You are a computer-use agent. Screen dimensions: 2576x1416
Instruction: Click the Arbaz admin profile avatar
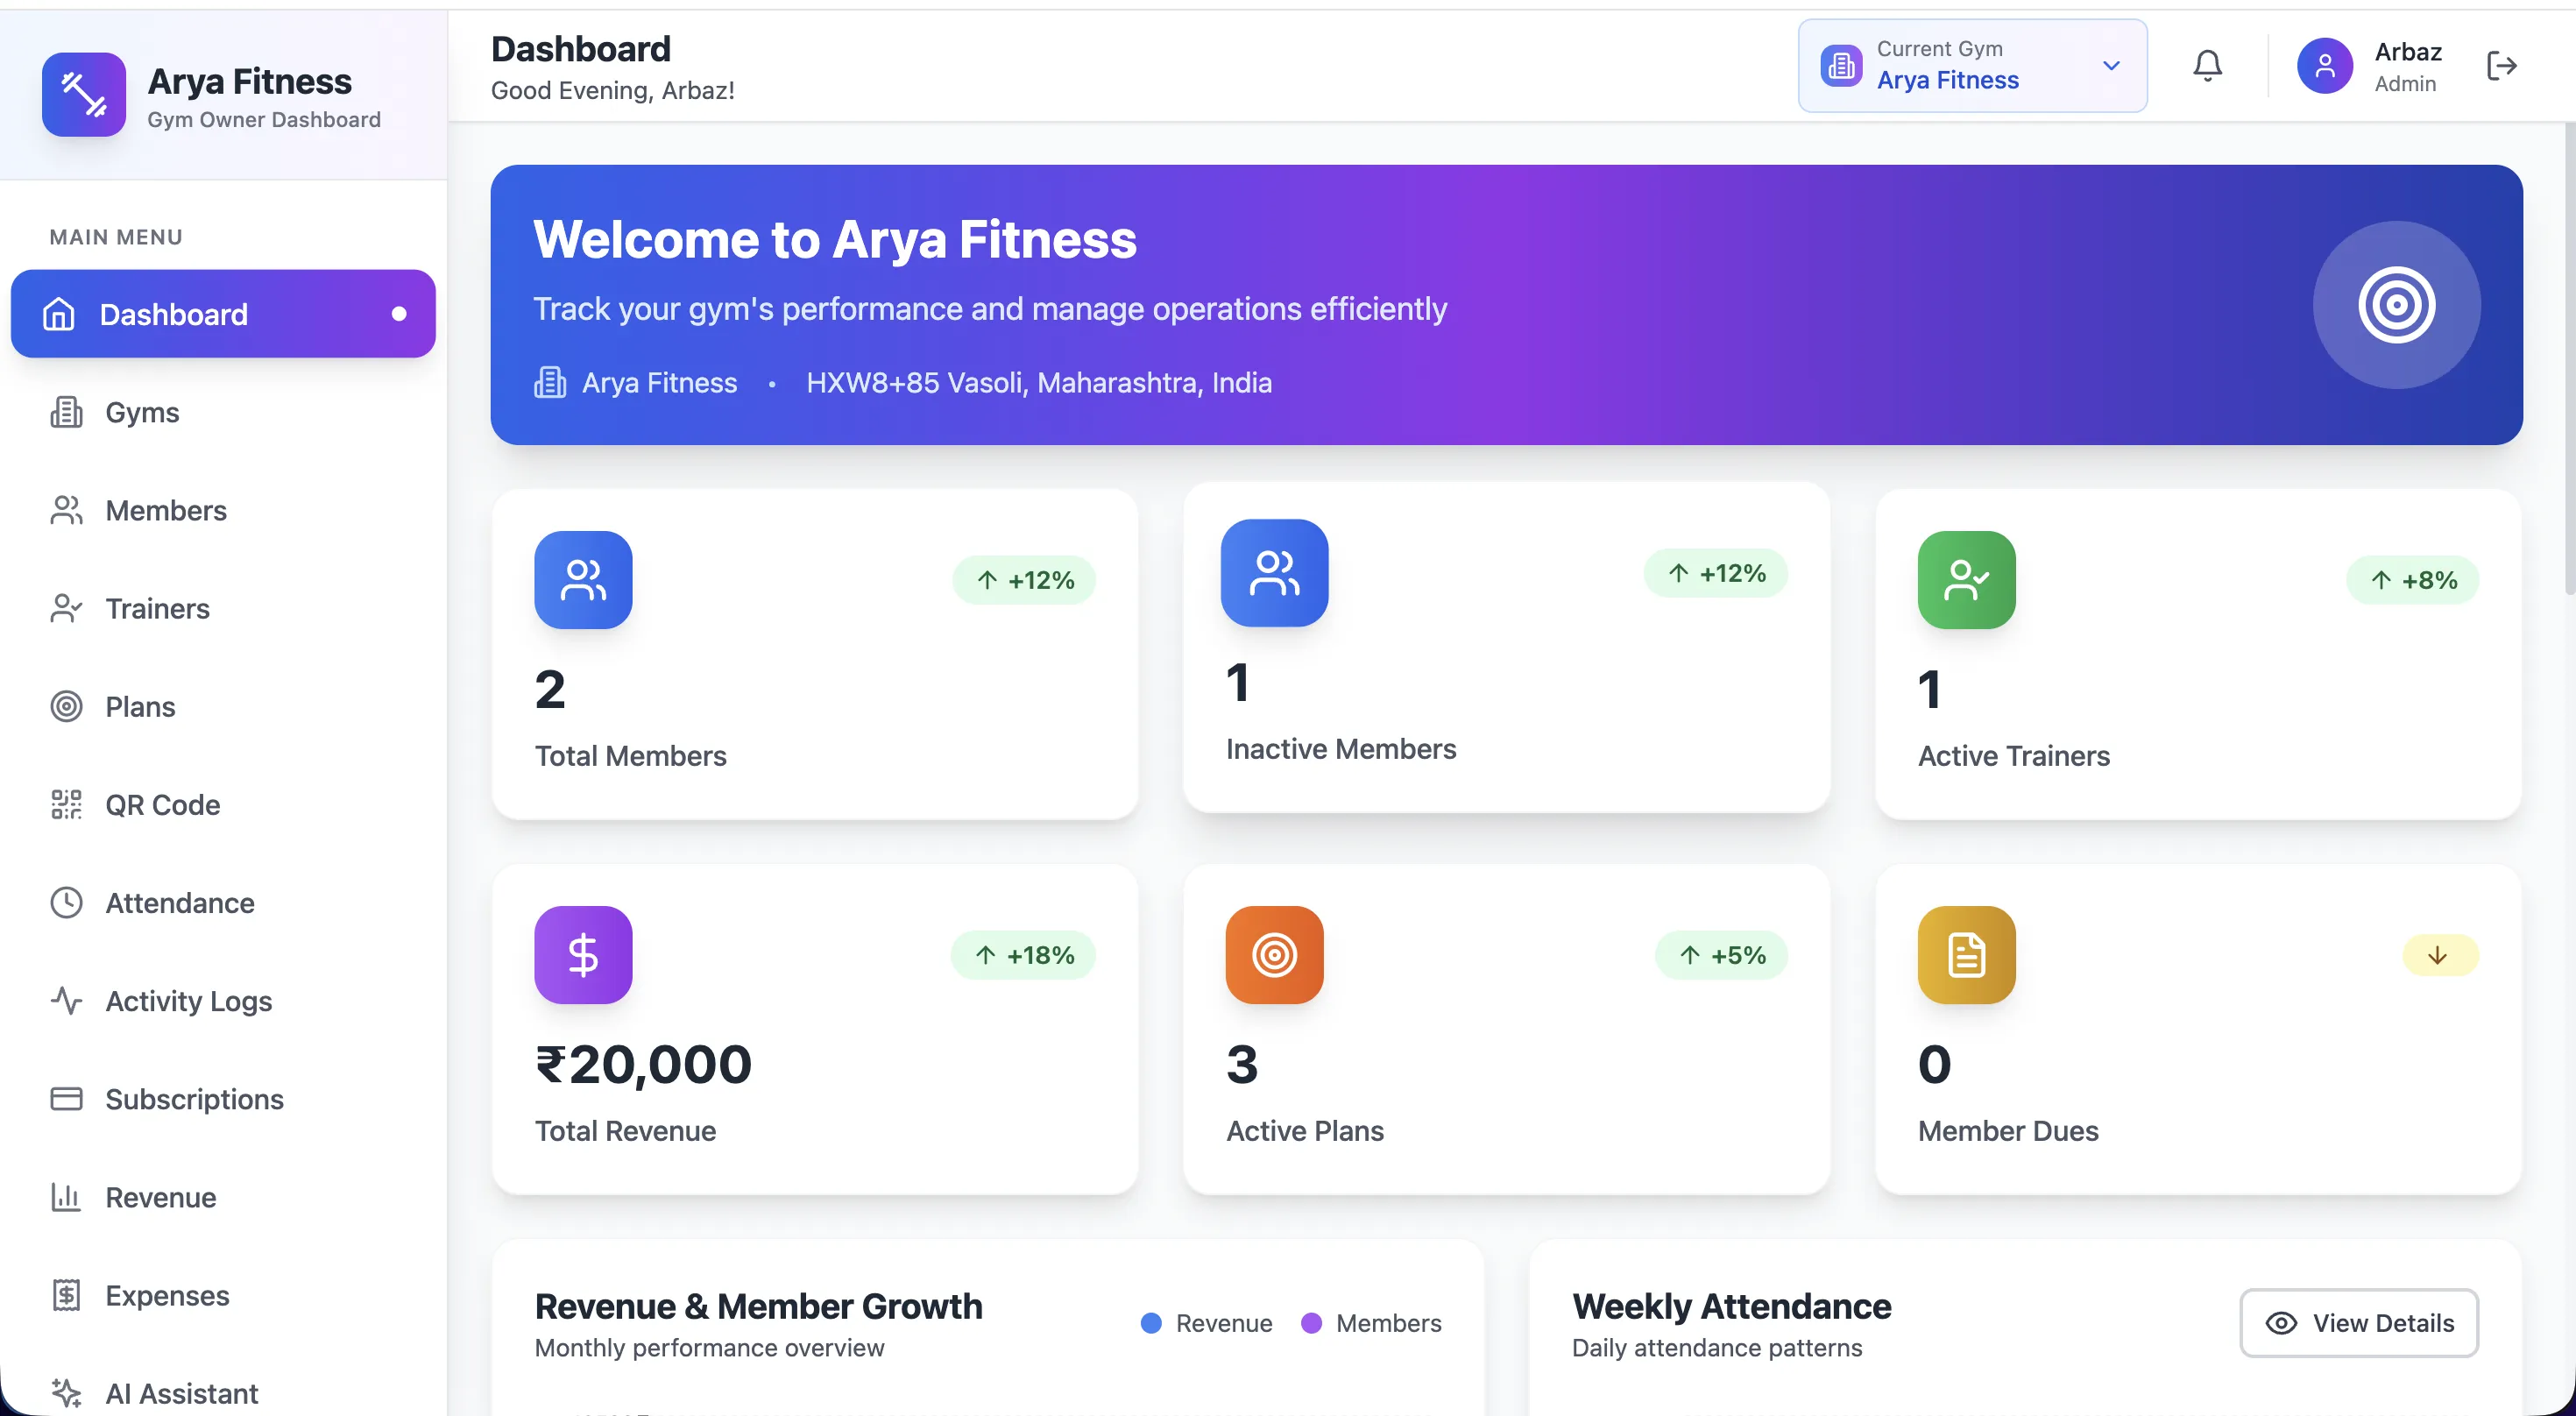click(2325, 65)
